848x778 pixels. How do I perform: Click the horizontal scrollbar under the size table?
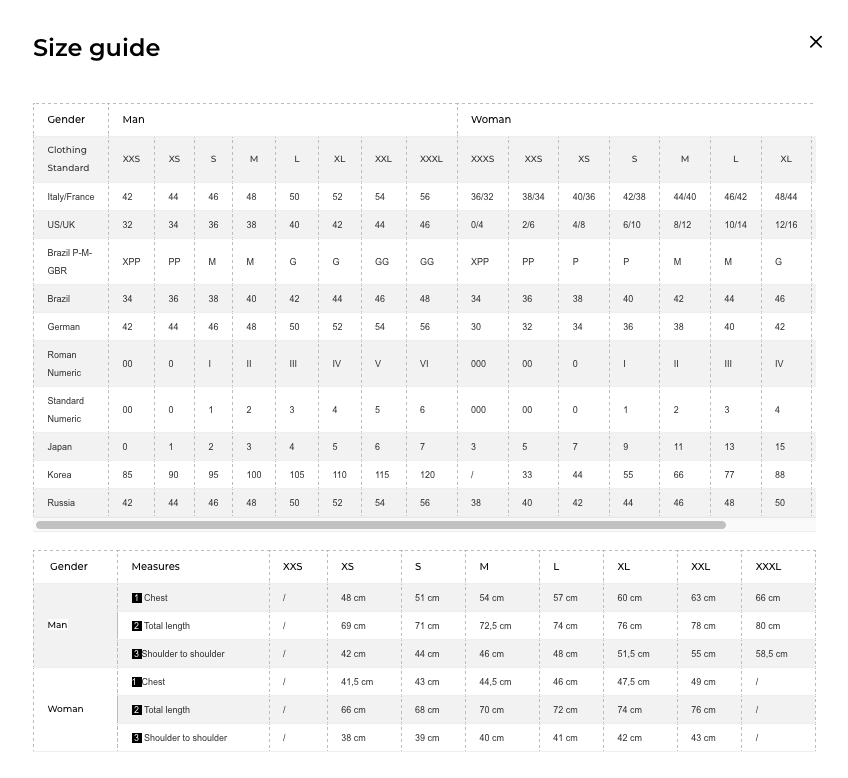click(380, 525)
